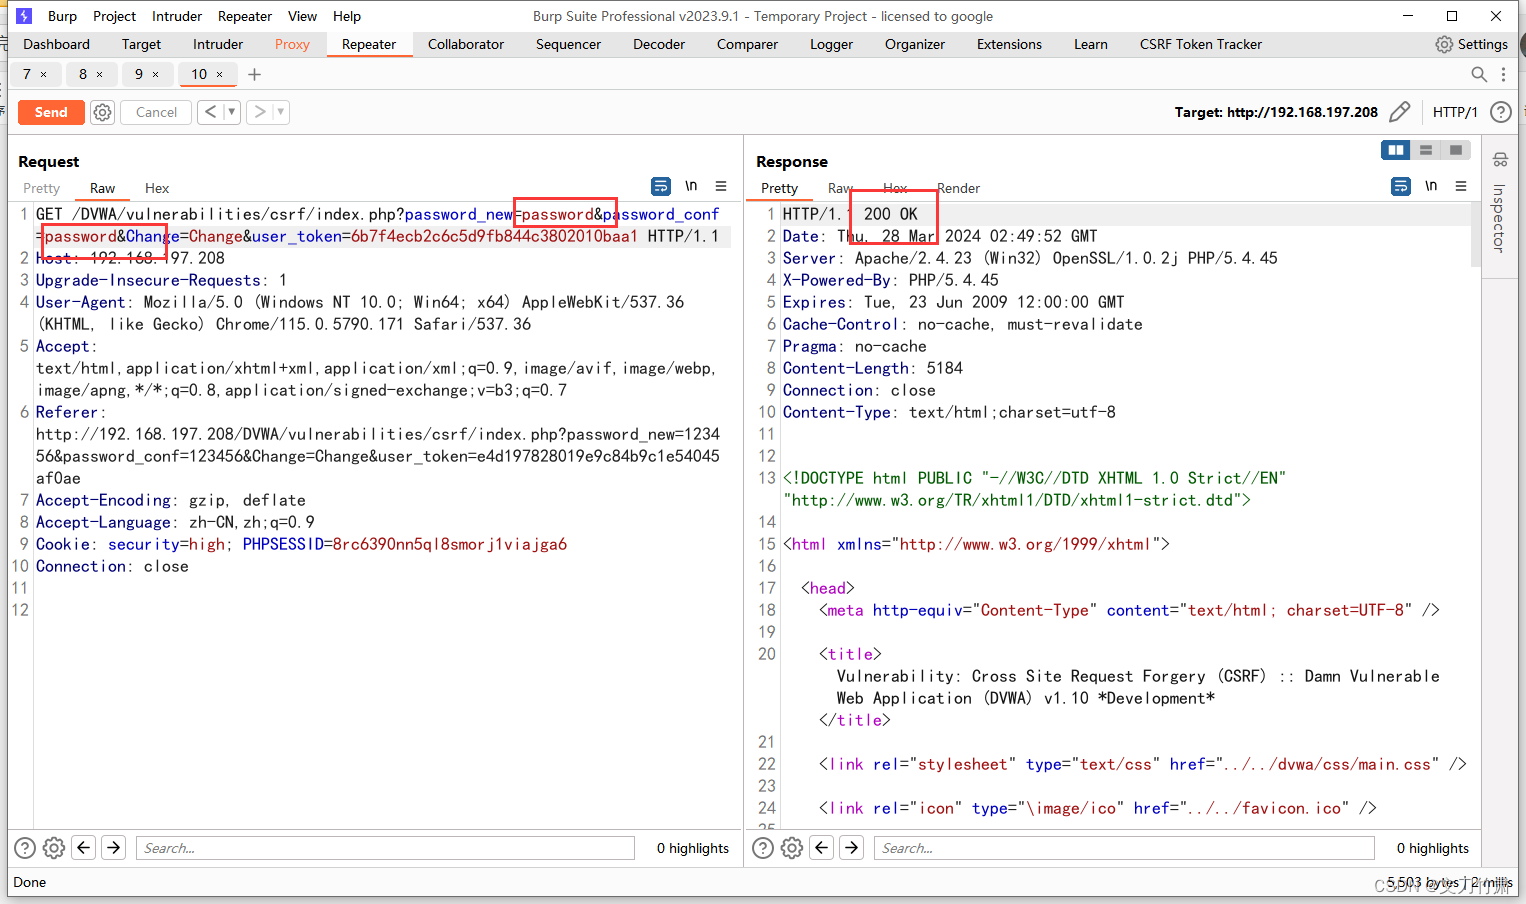Switch Response view to Render
Viewport: 1526px width, 904px height.
pyautogui.click(x=958, y=188)
